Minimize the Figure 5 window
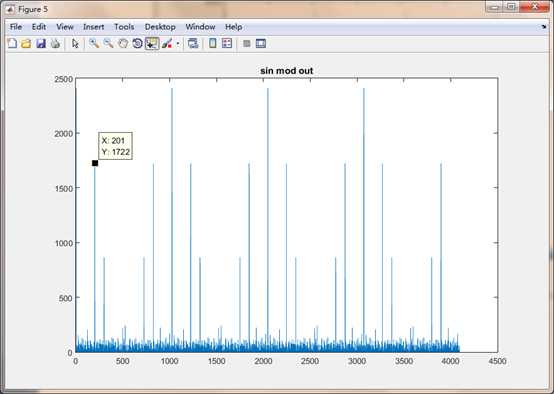Viewport: 554px width, 394px height. coord(494,7)
